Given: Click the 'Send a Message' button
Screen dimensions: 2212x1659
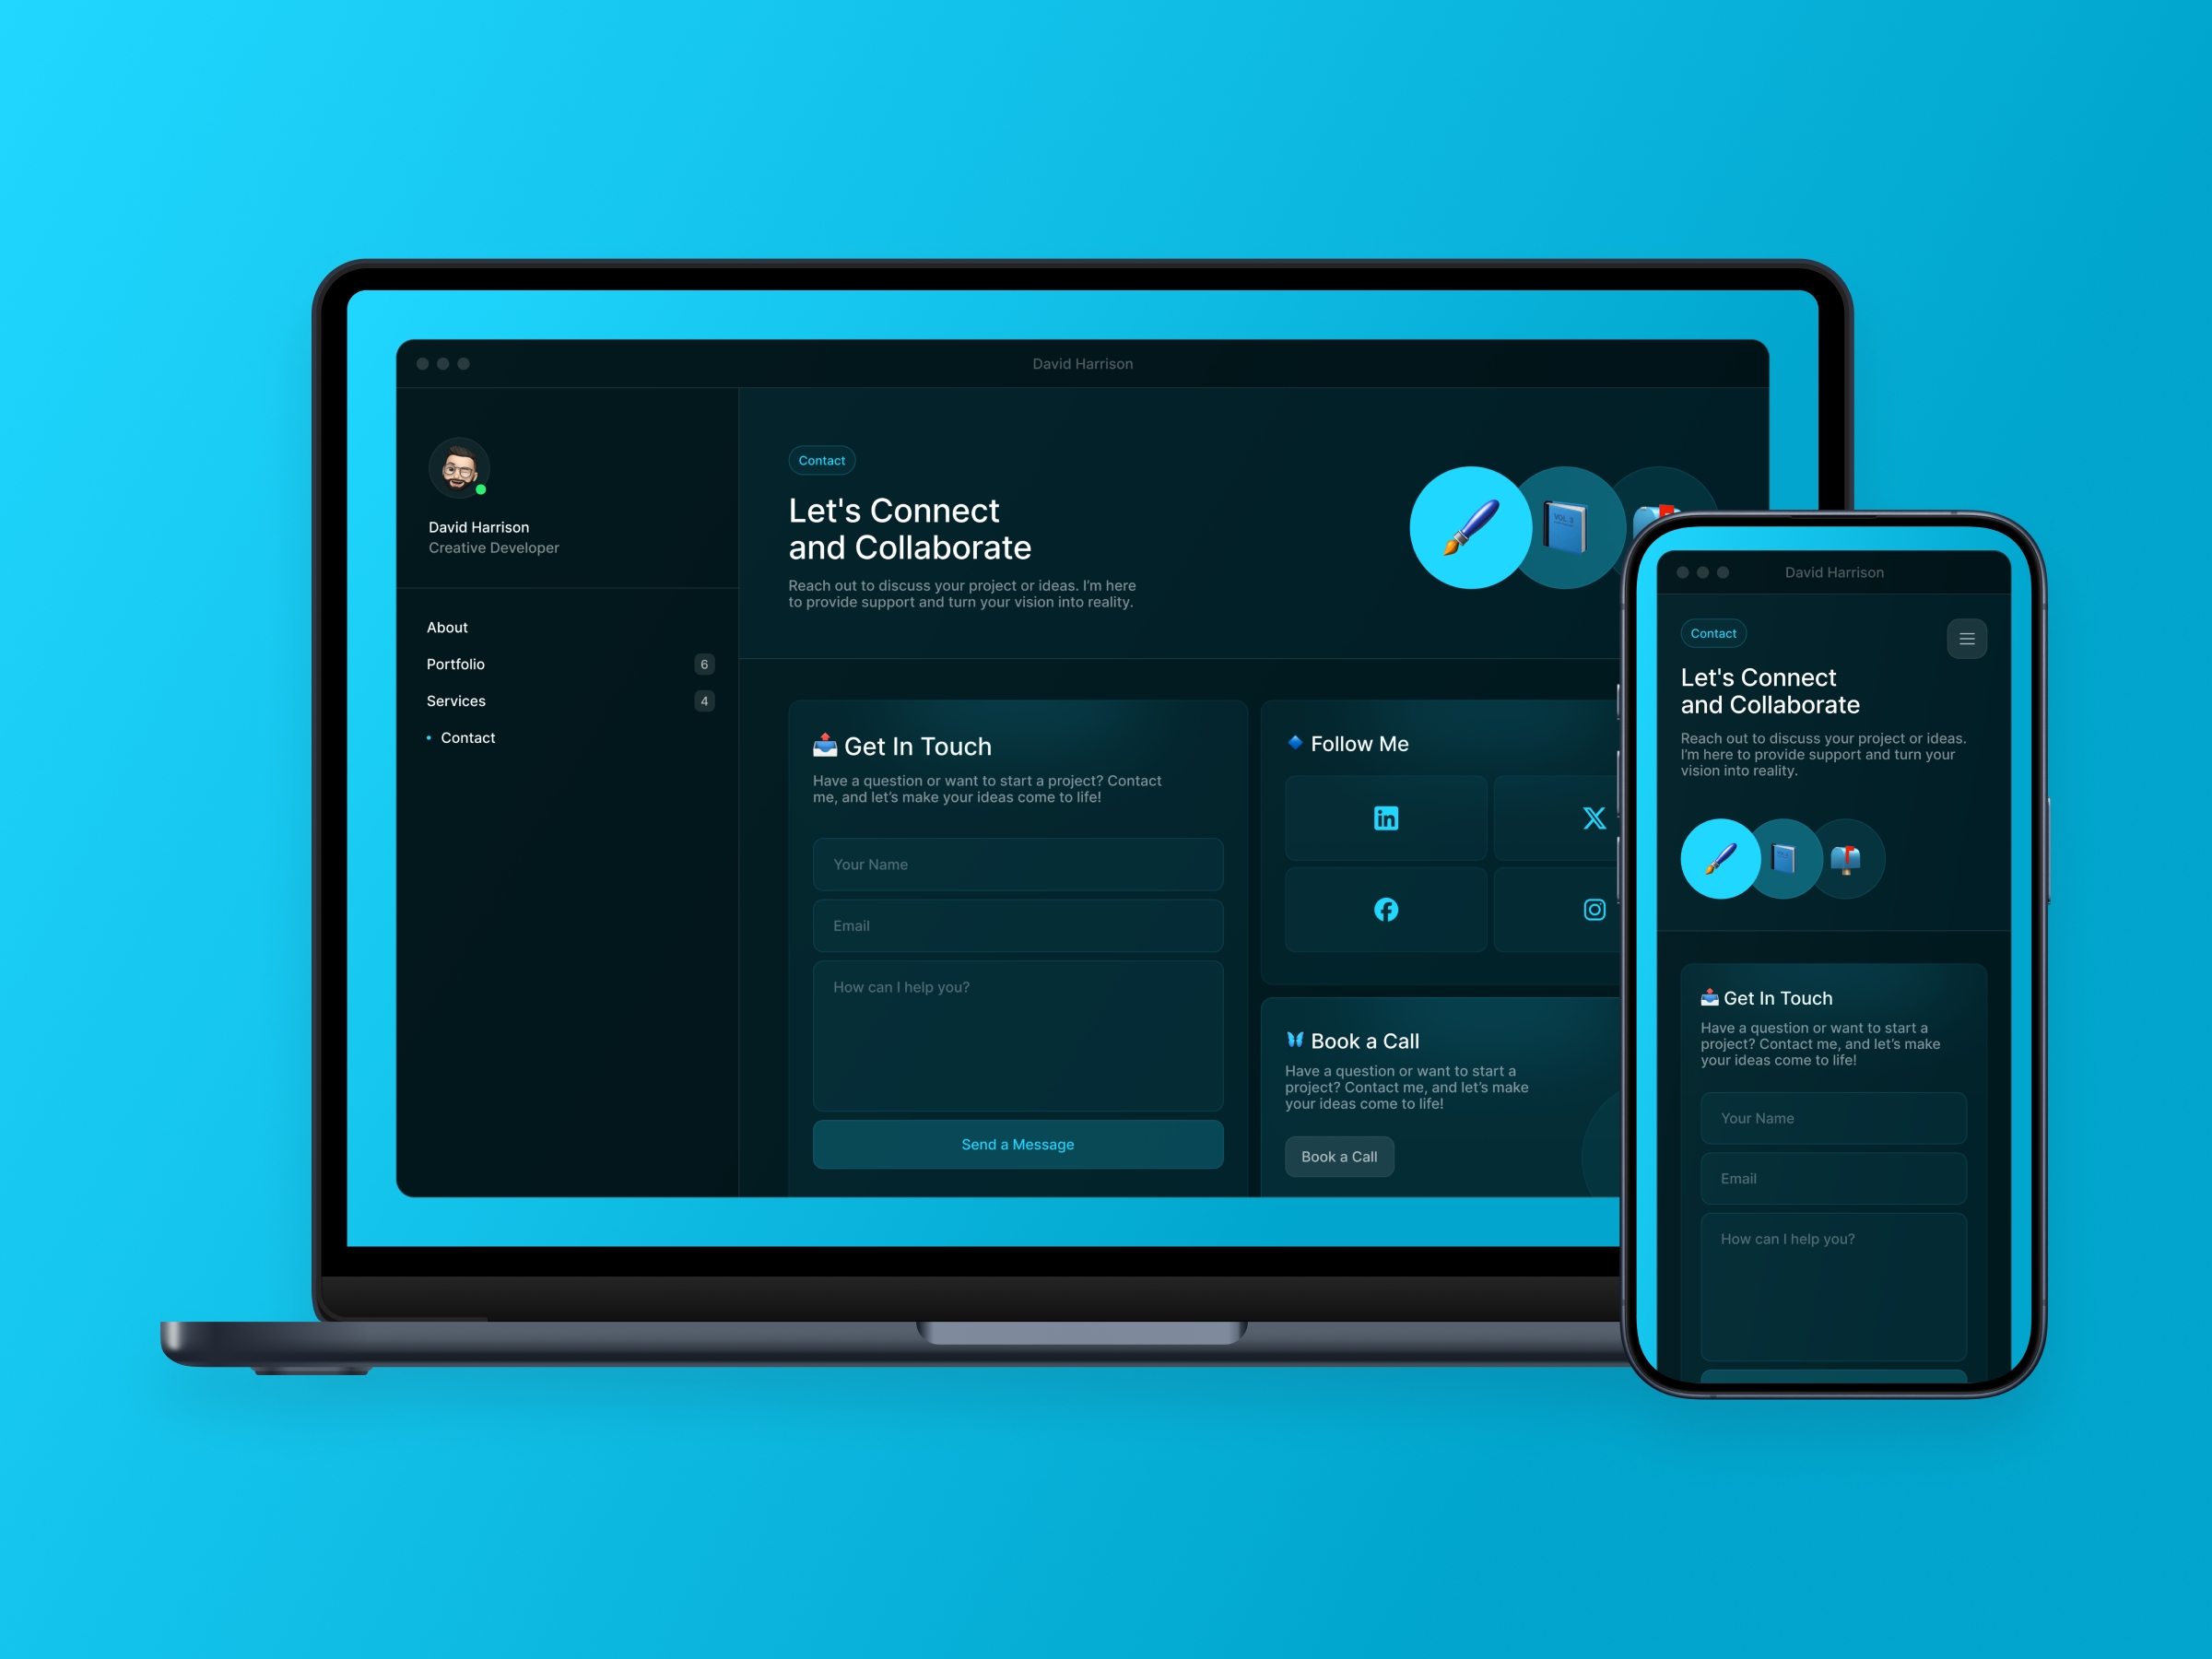Looking at the screenshot, I should pos(1014,1145).
